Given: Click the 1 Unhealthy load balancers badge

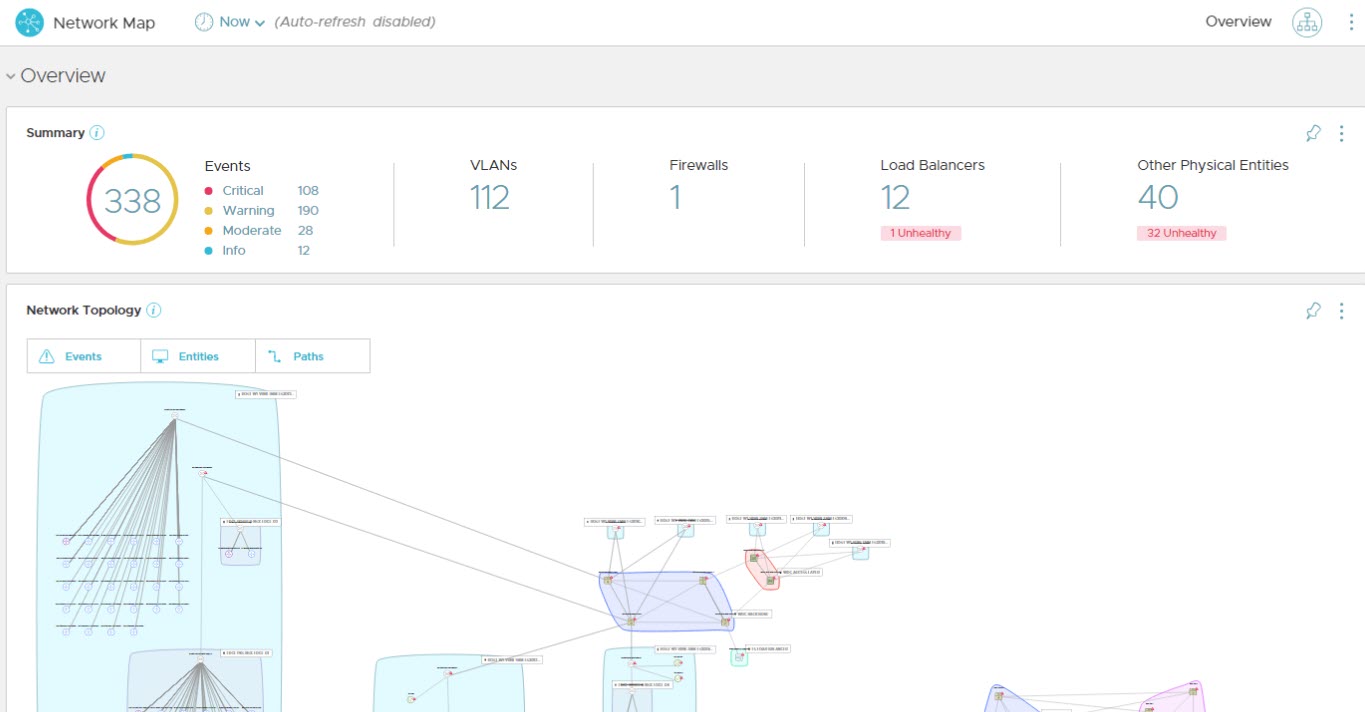Looking at the screenshot, I should [x=920, y=233].
